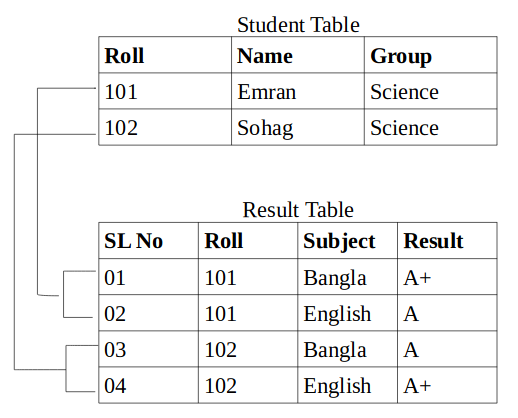Click roll 102 in Student Table
The image size is (518, 418).
tap(165, 127)
